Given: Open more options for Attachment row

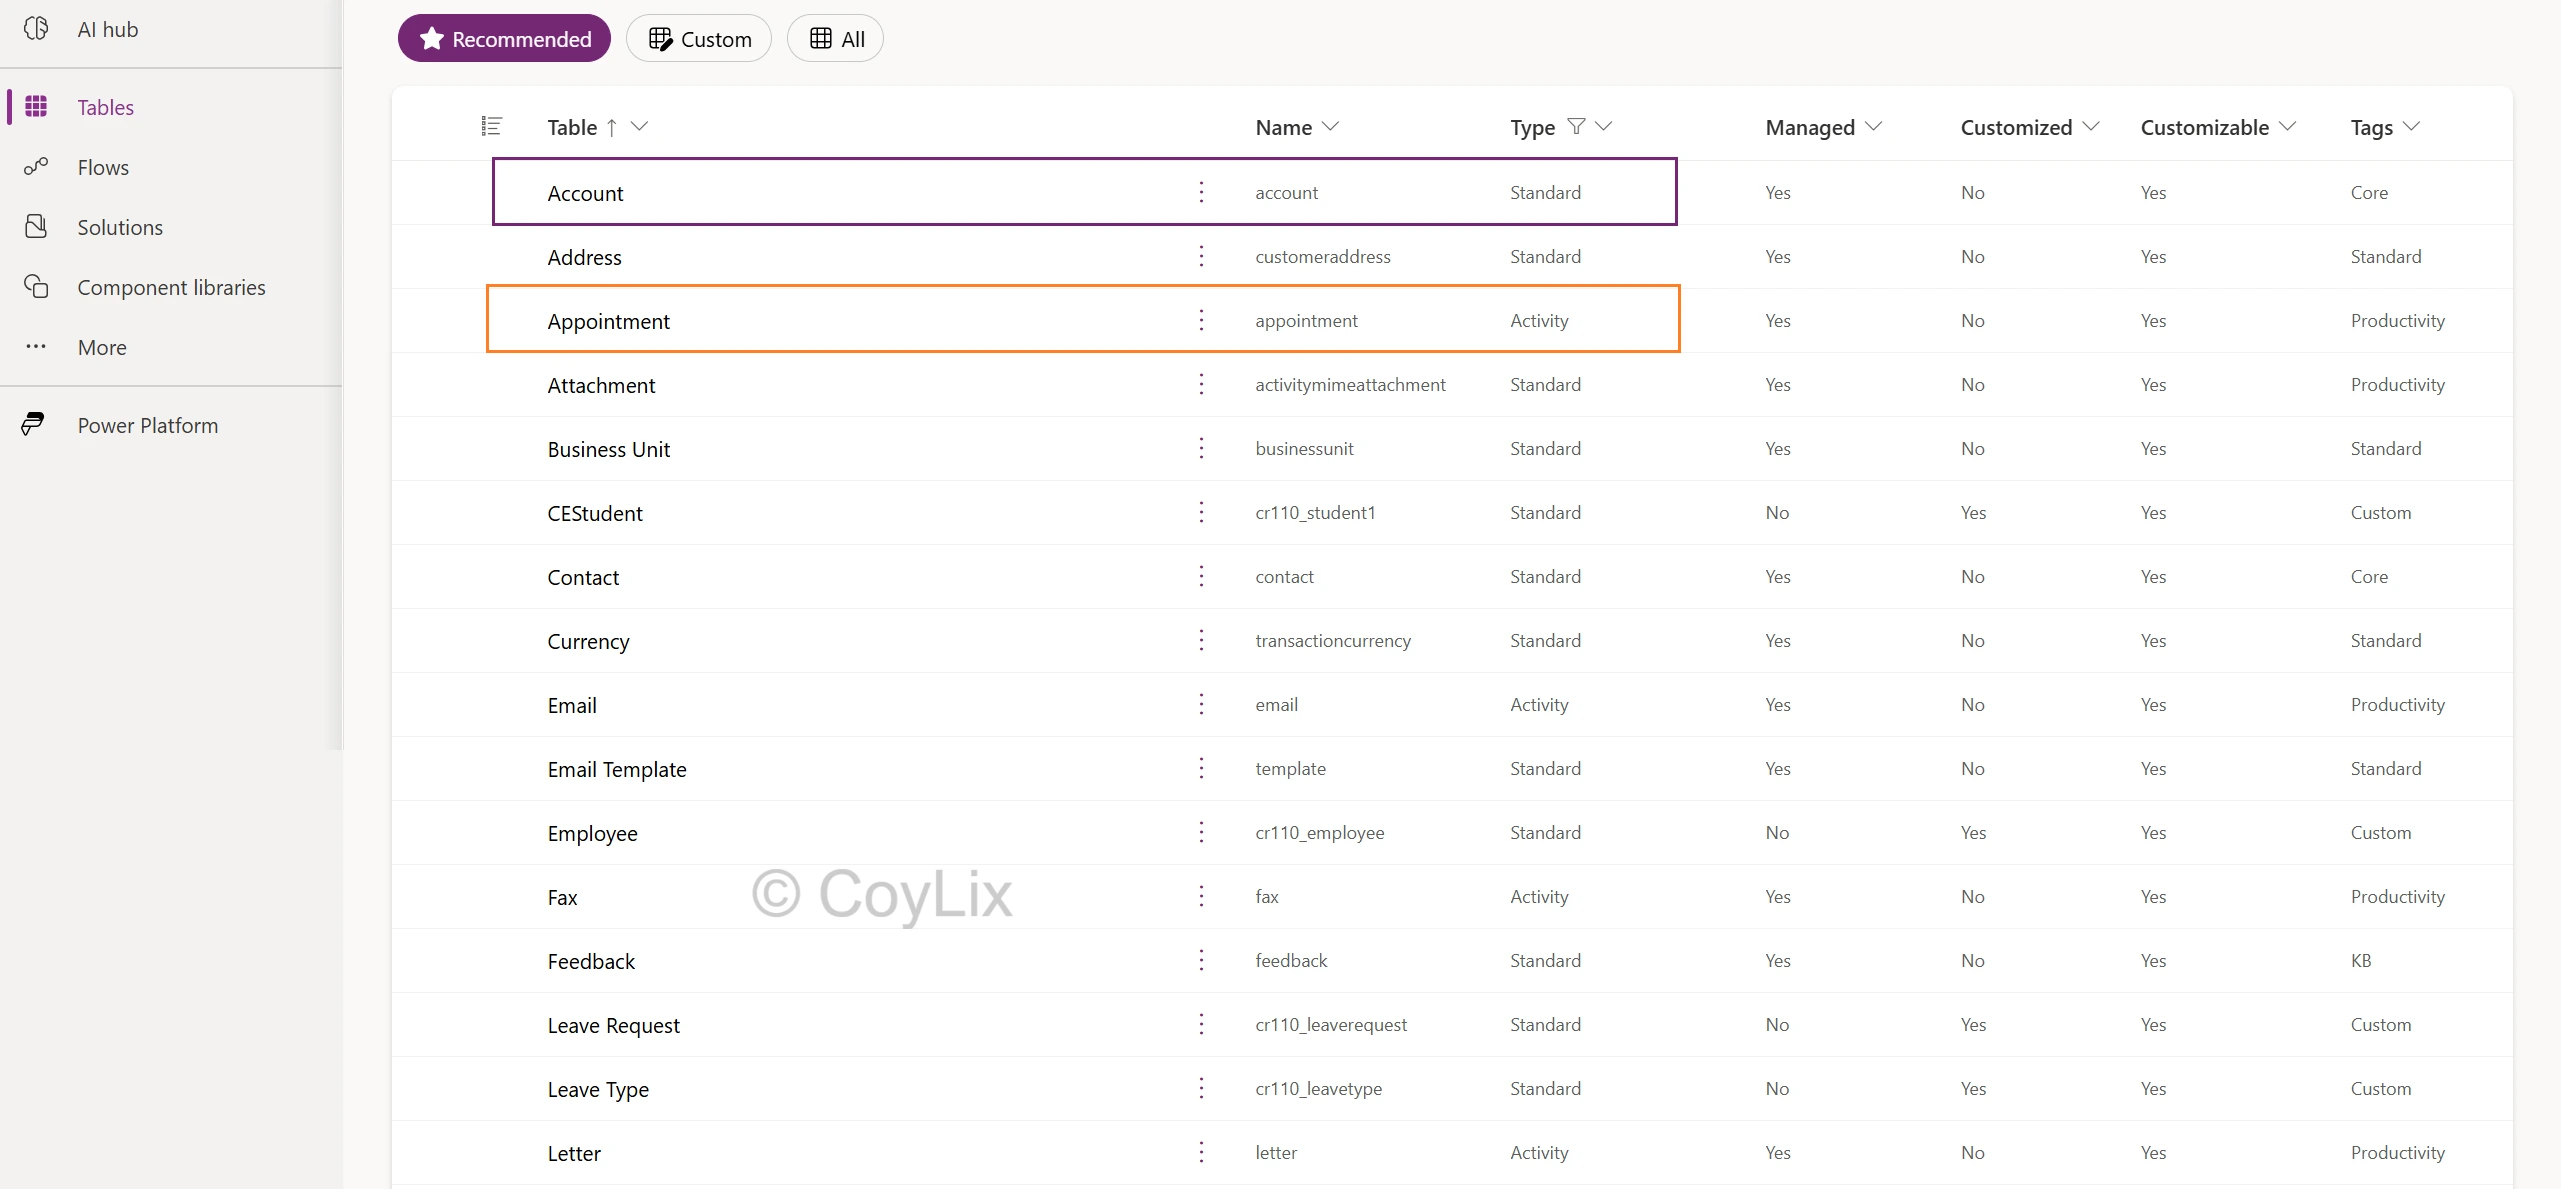Looking at the screenshot, I should (x=1201, y=384).
